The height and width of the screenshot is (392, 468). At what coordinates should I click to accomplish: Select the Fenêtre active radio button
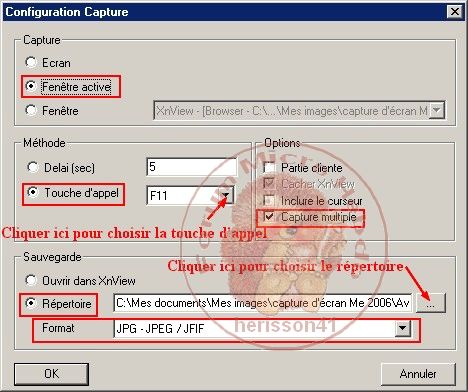click(x=31, y=86)
